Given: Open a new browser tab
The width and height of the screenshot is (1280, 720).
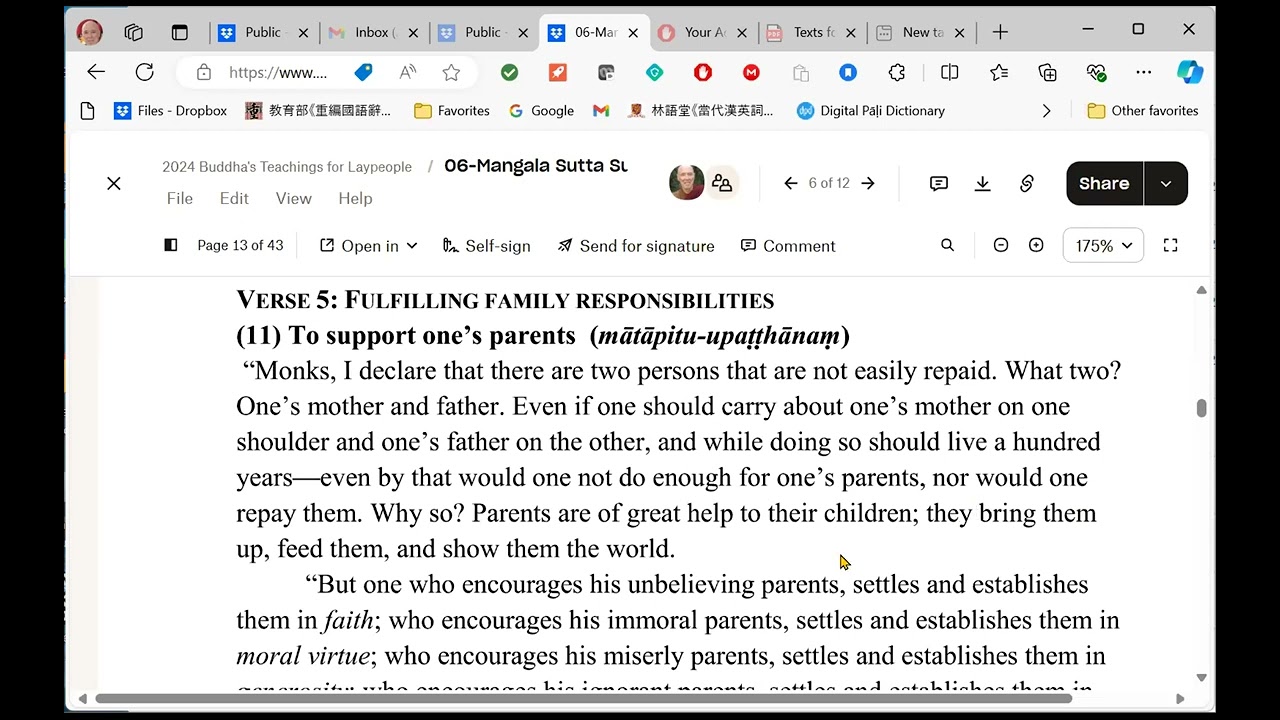Looking at the screenshot, I should 1000,32.
